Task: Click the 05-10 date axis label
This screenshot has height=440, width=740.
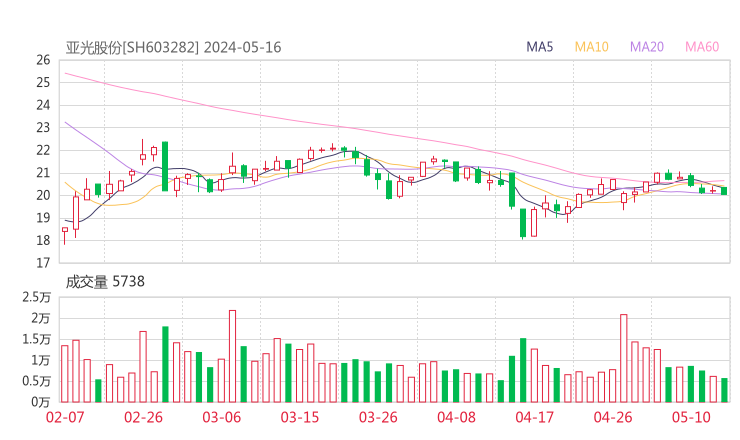Action: [691, 417]
